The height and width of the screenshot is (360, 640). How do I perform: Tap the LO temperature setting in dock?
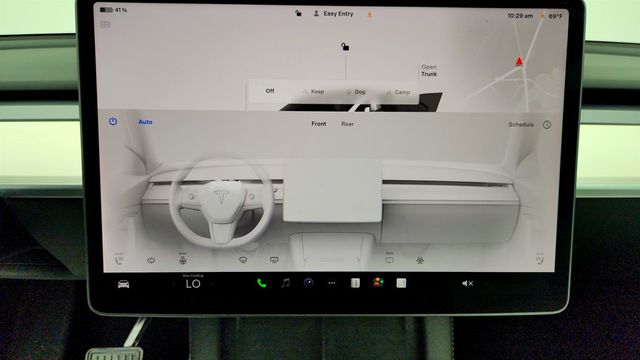193,284
